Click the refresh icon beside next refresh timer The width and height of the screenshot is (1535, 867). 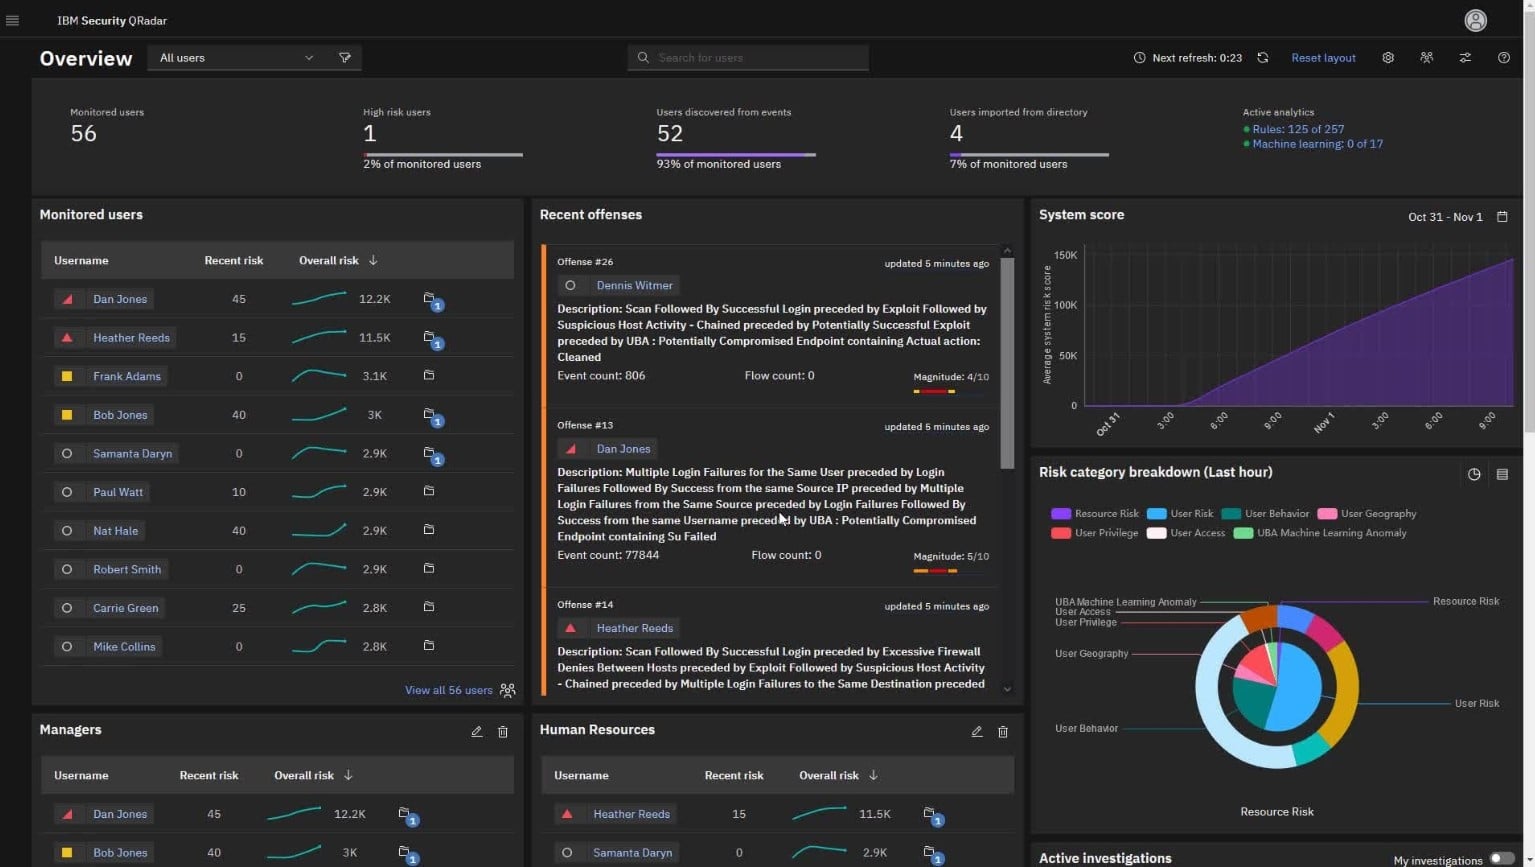1263,58
